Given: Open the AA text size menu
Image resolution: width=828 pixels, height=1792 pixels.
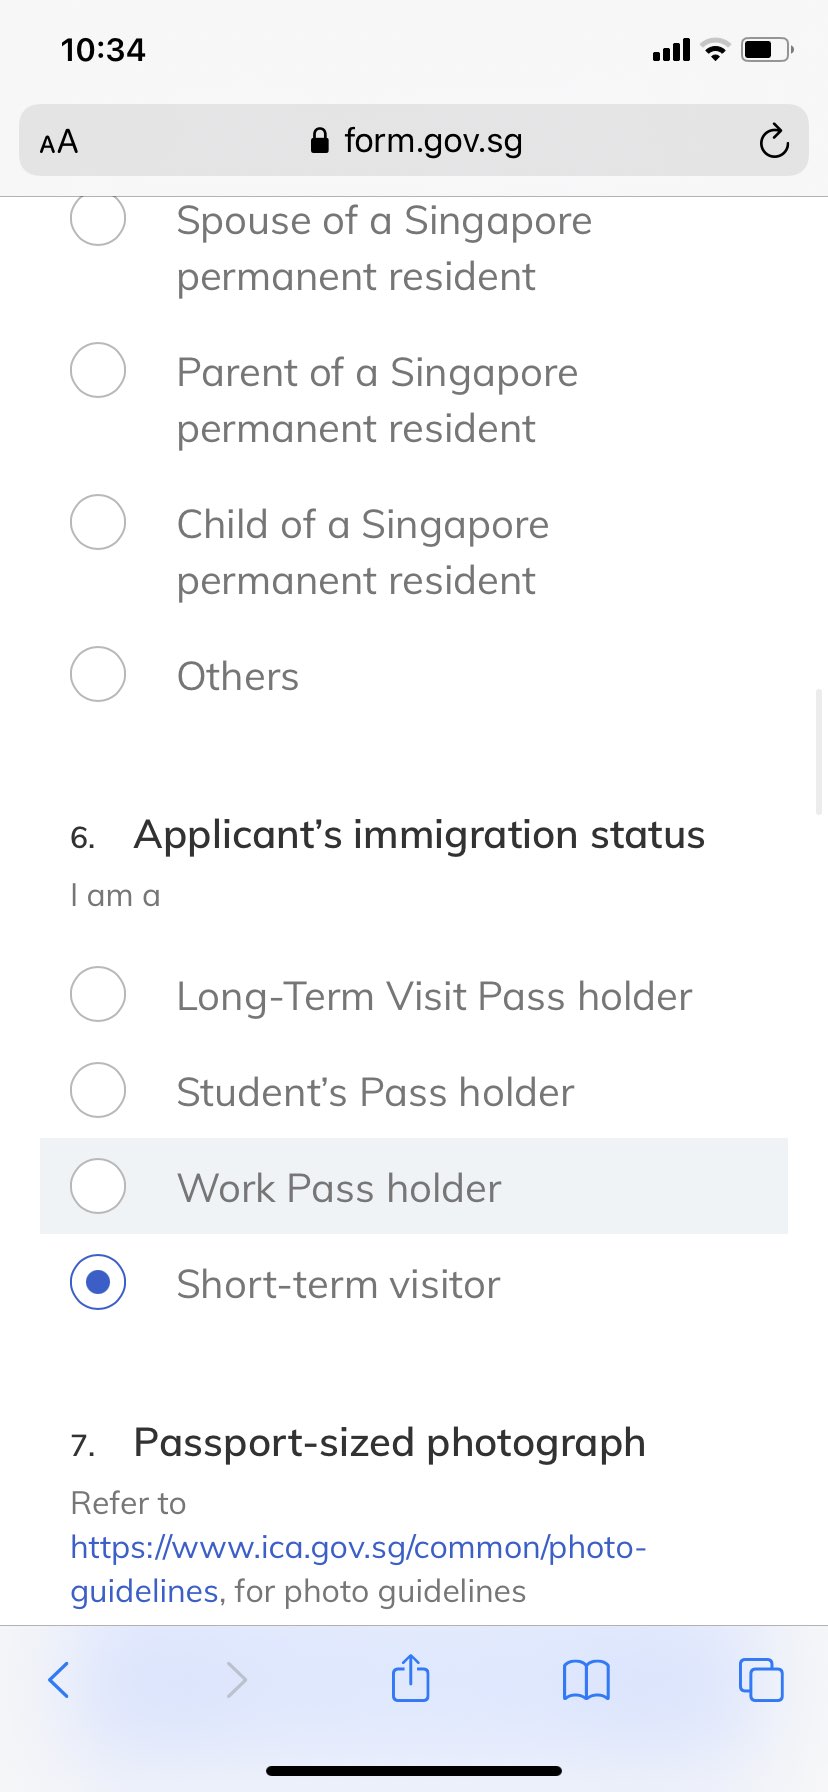Looking at the screenshot, I should click(59, 141).
